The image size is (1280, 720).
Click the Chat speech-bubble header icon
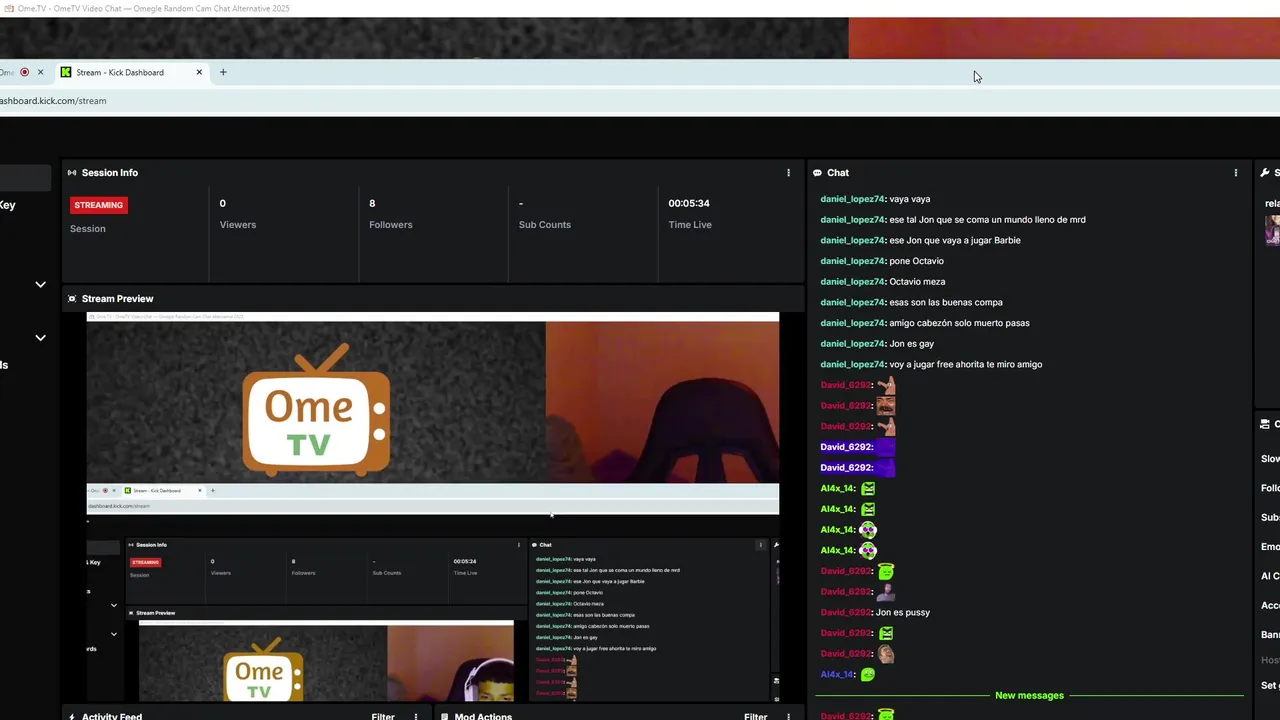[817, 173]
